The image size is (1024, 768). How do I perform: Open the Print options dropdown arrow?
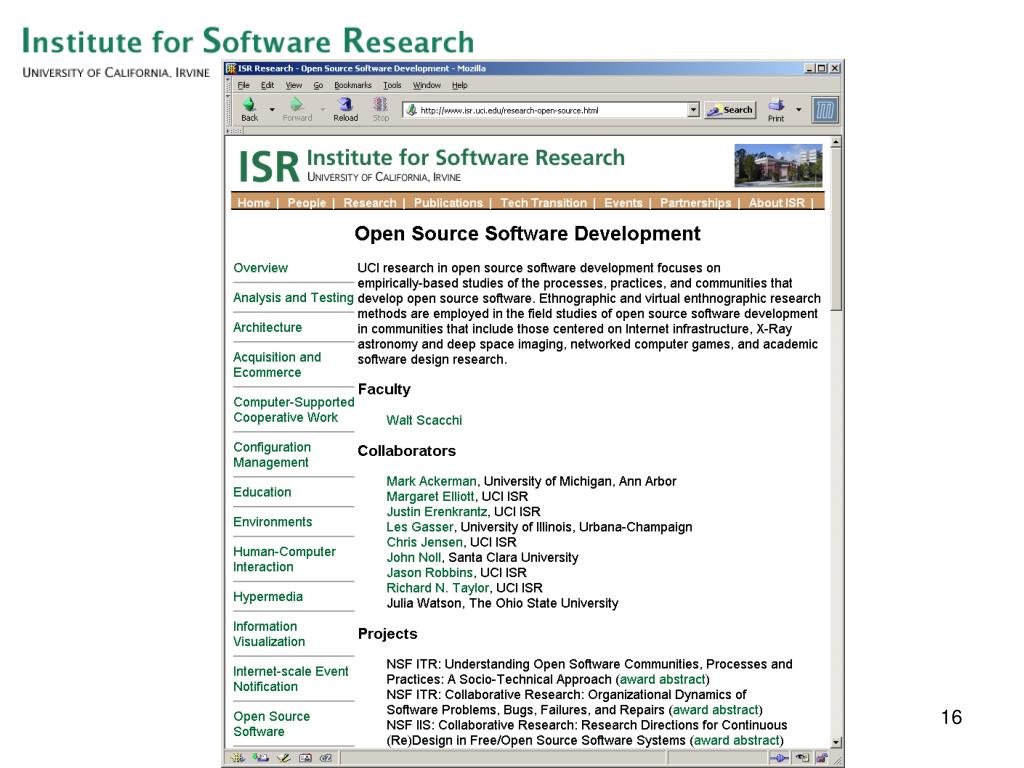point(798,110)
